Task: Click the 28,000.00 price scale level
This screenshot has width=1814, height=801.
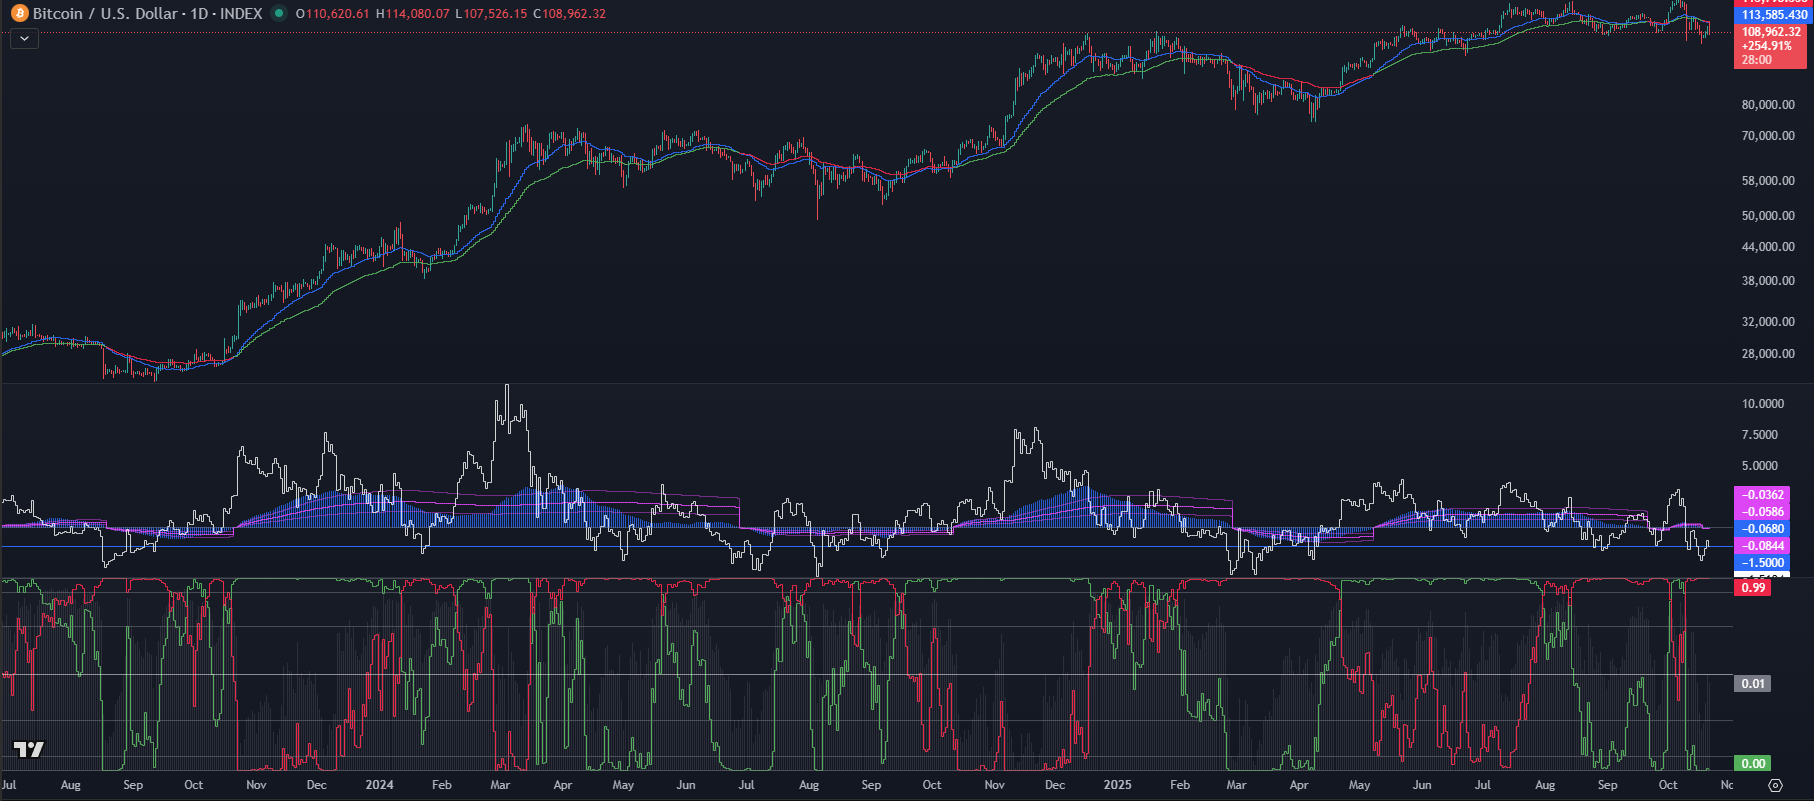Action: click(1768, 354)
